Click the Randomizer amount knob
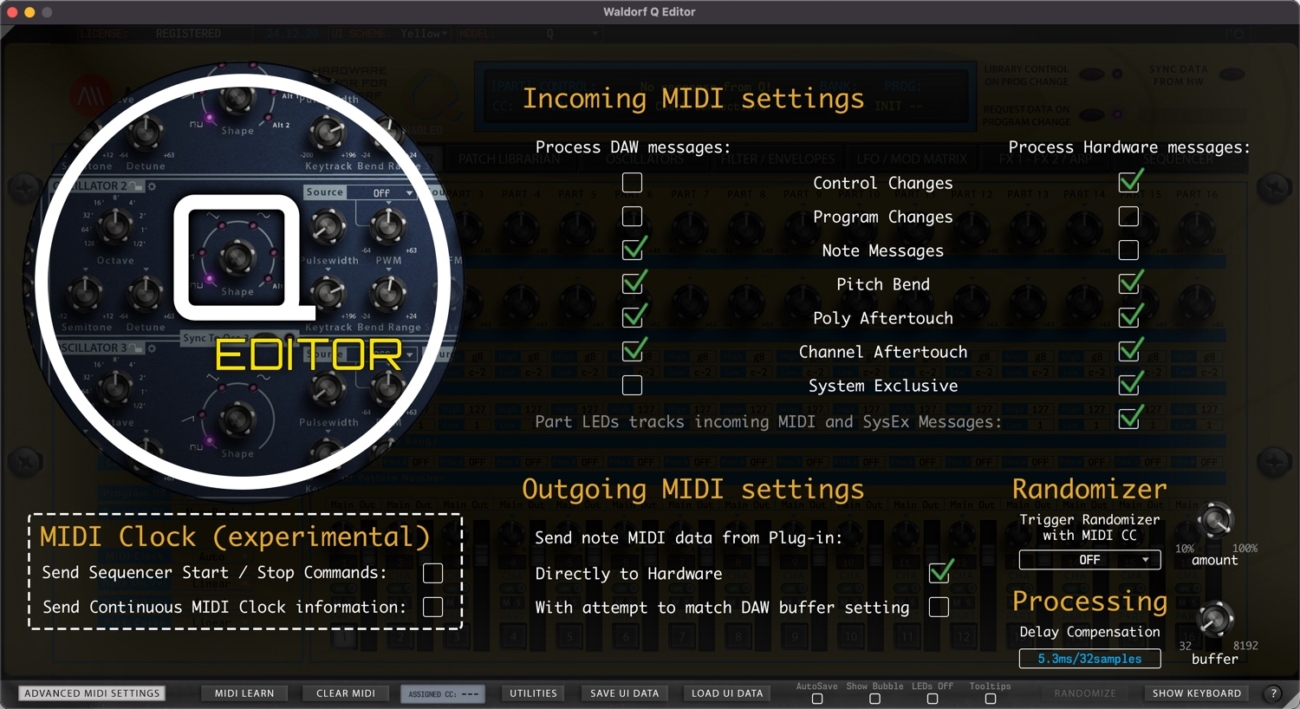Image resolution: width=1300 pixels, height=709 pixels. pos(1215,521)
